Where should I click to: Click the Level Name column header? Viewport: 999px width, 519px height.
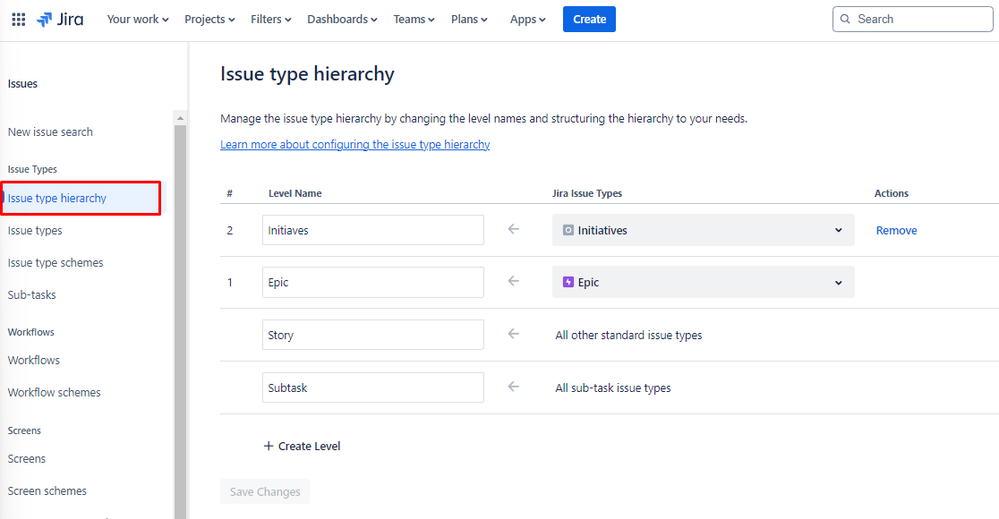coord(295,193)
